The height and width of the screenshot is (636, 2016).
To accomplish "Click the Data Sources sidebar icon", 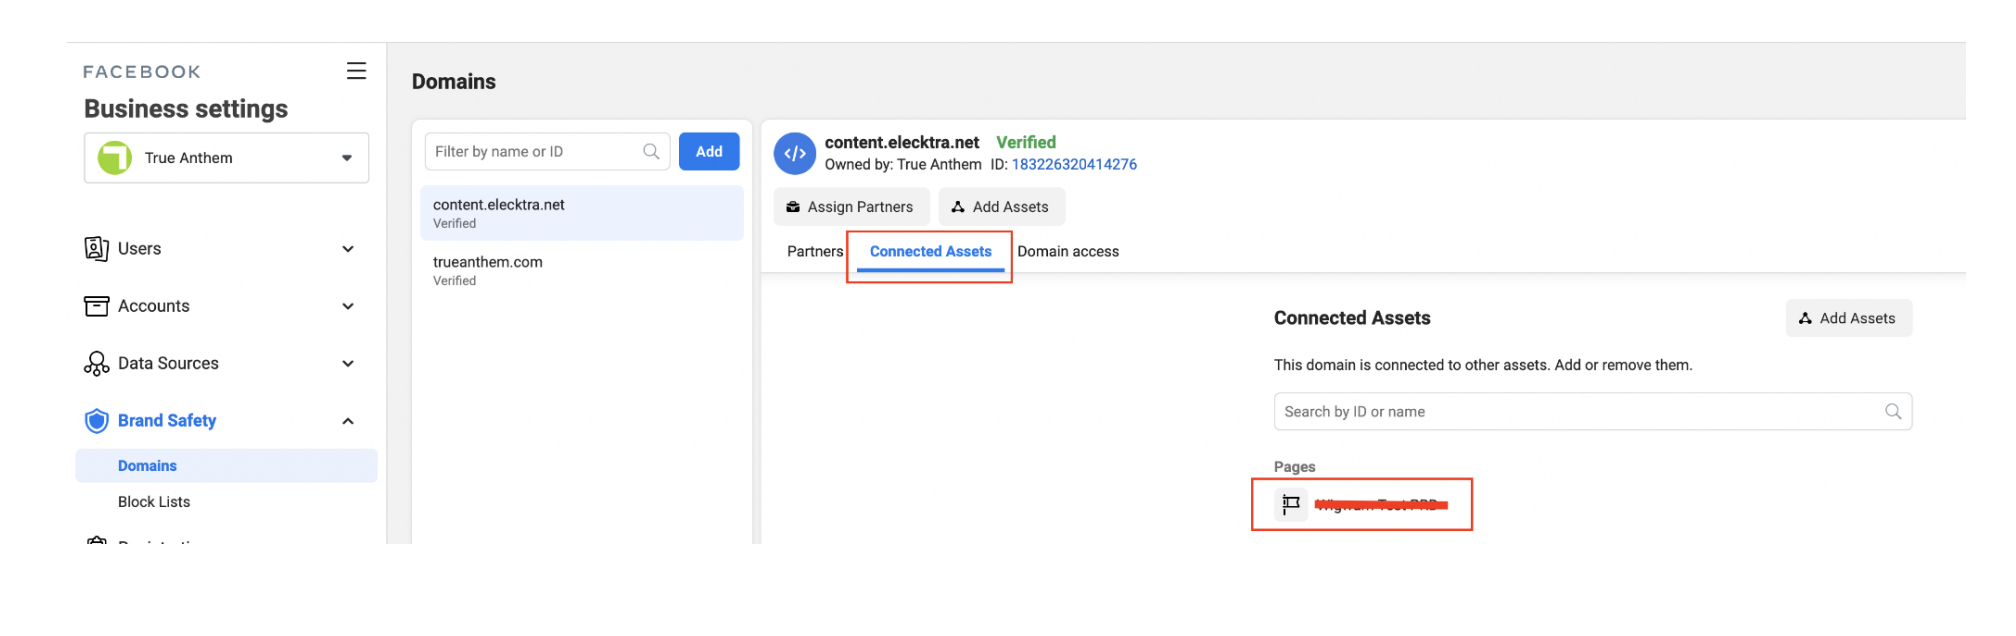I will click(96, 364).
